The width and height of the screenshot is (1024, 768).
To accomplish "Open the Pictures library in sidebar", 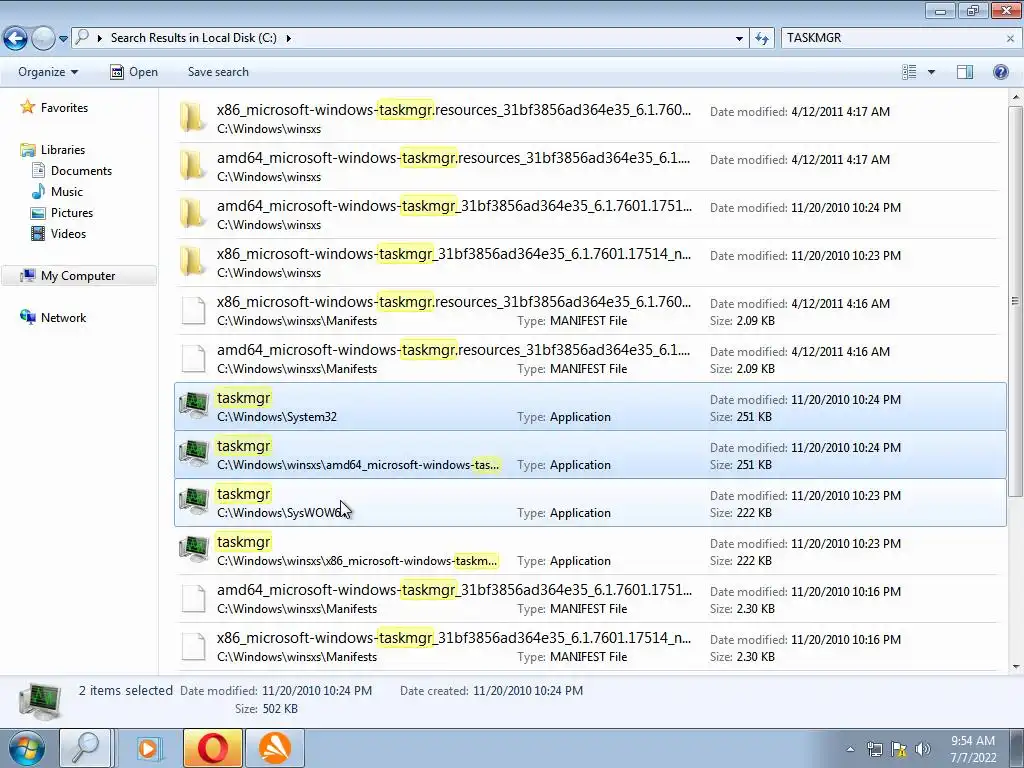I will point(72,212).
